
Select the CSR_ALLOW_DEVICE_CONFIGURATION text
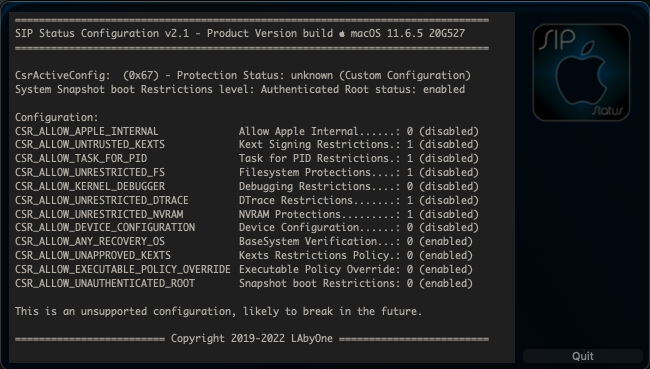pos(105,228)
